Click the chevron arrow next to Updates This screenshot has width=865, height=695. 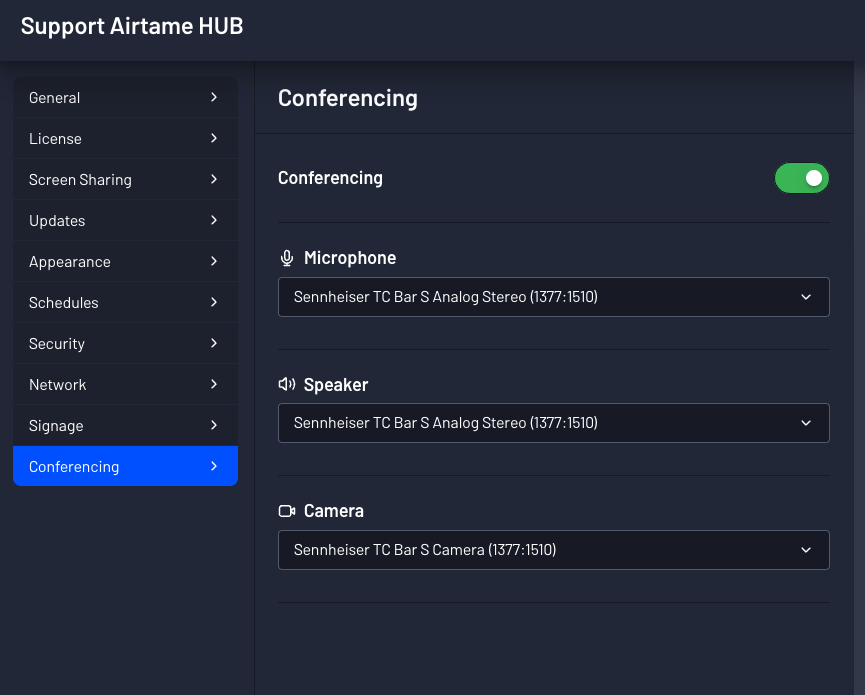(x=214, y=220)
